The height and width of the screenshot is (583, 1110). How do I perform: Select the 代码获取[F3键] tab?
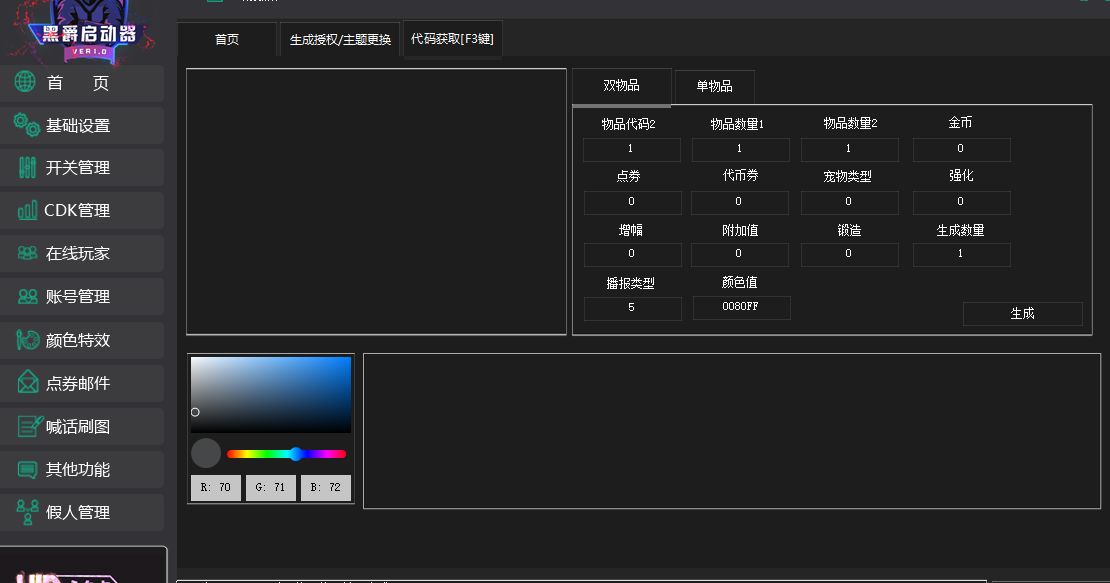[452, 40]
